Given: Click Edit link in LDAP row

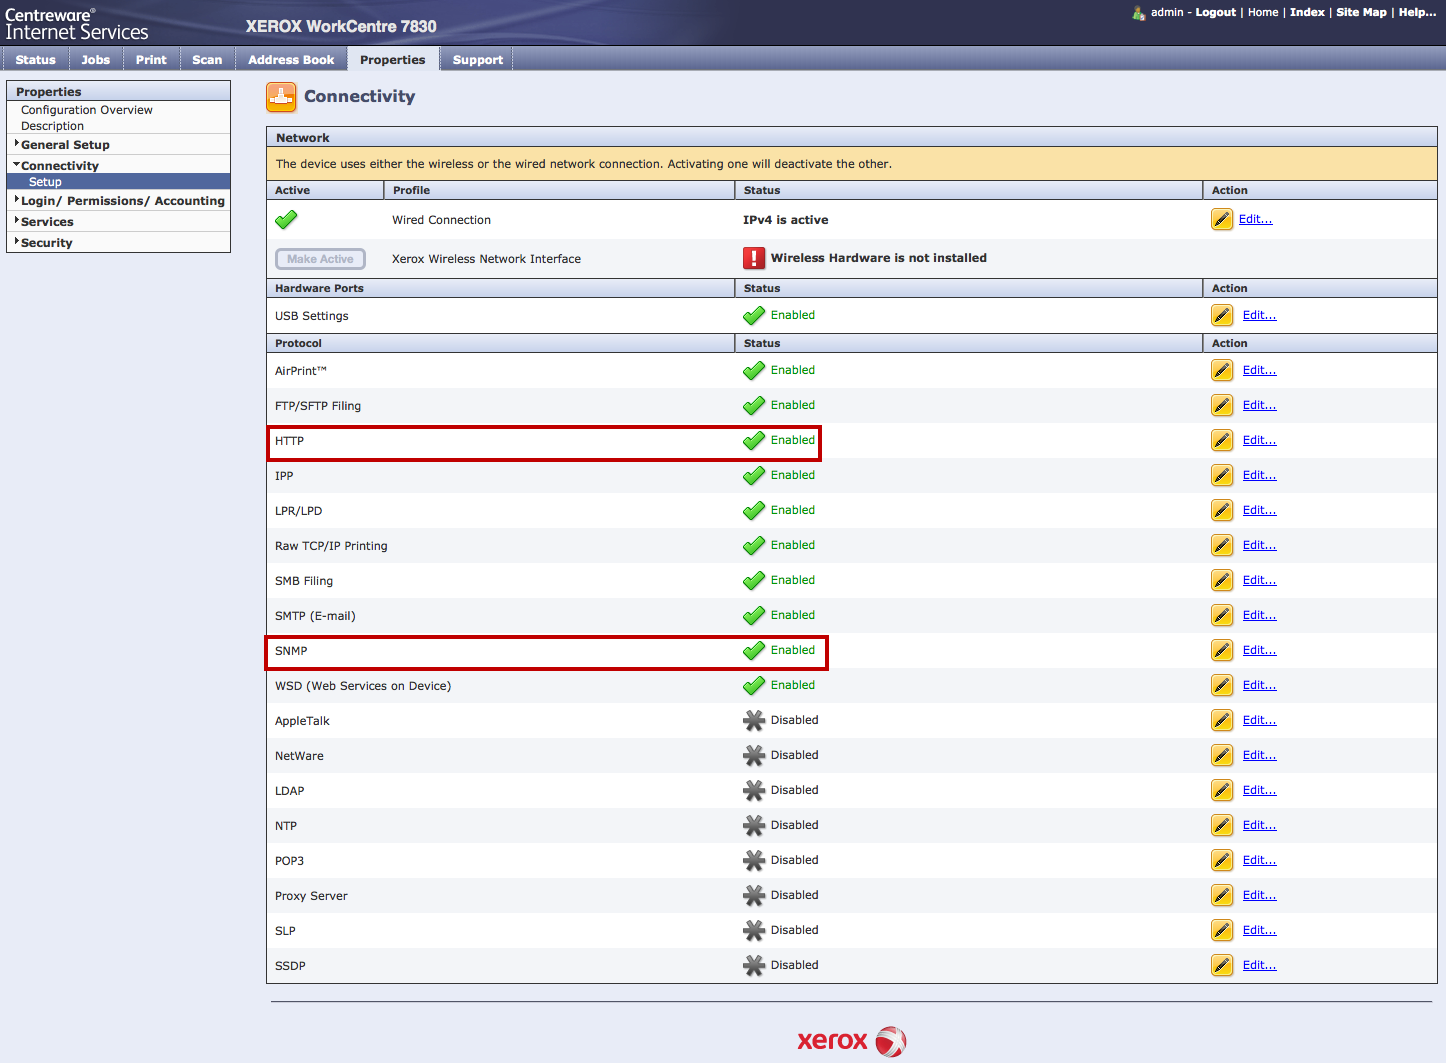Looking at the screenshot, I should 1260,791.
